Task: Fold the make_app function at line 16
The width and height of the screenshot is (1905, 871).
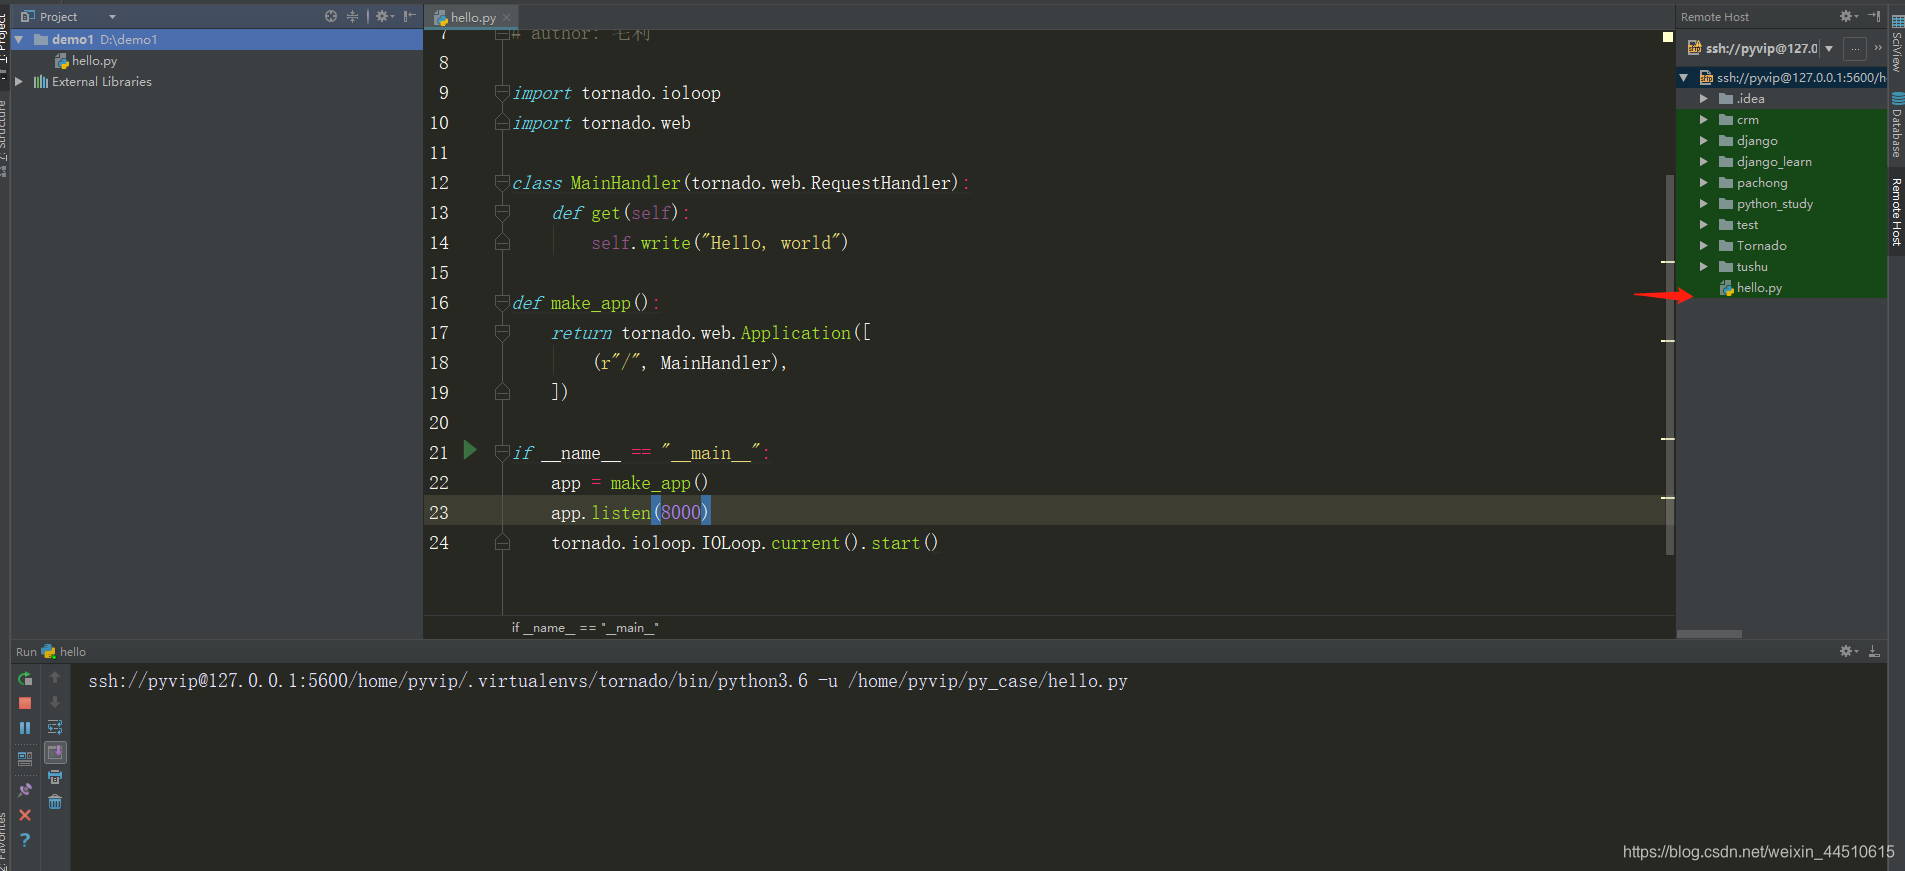Action: pos(502,302)
